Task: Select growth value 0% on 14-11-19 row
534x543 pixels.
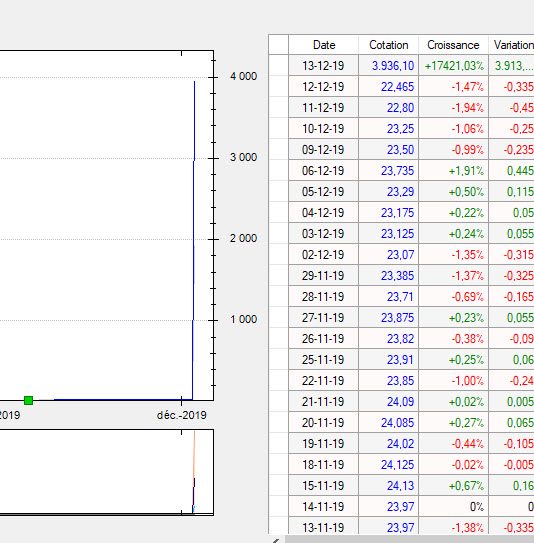Action: [x=453, y=507]
